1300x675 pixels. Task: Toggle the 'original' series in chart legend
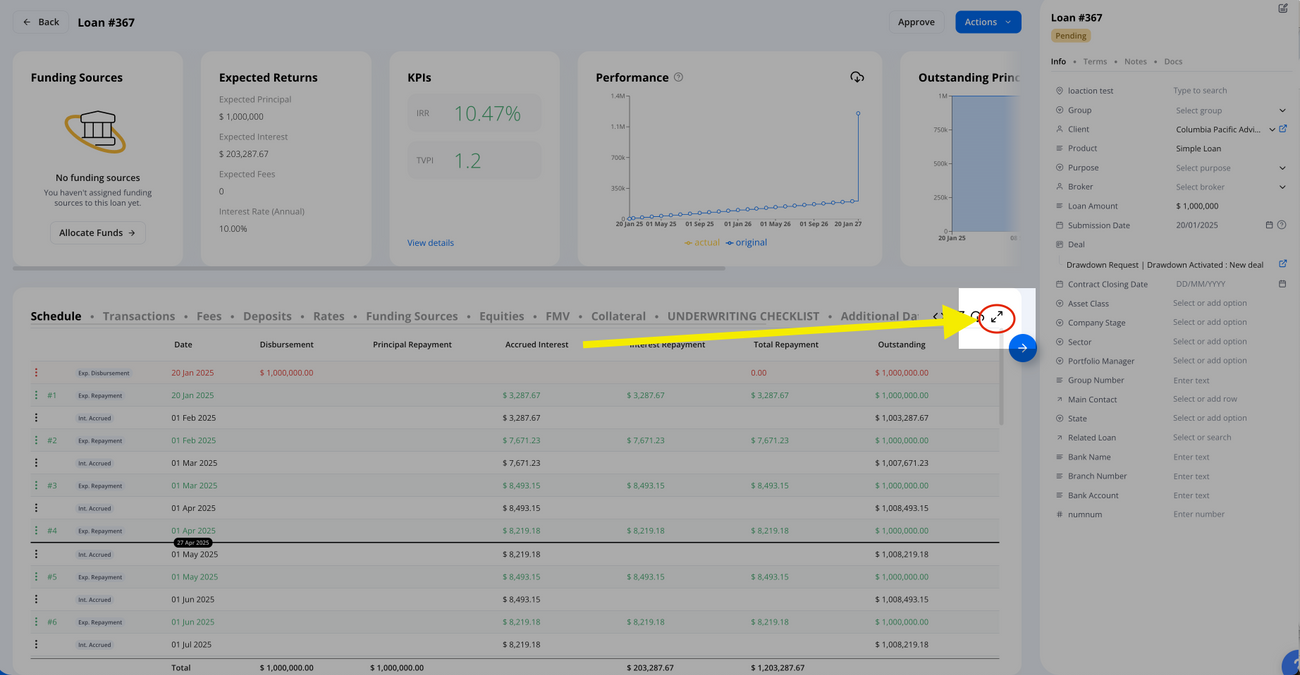coord(747,243)
